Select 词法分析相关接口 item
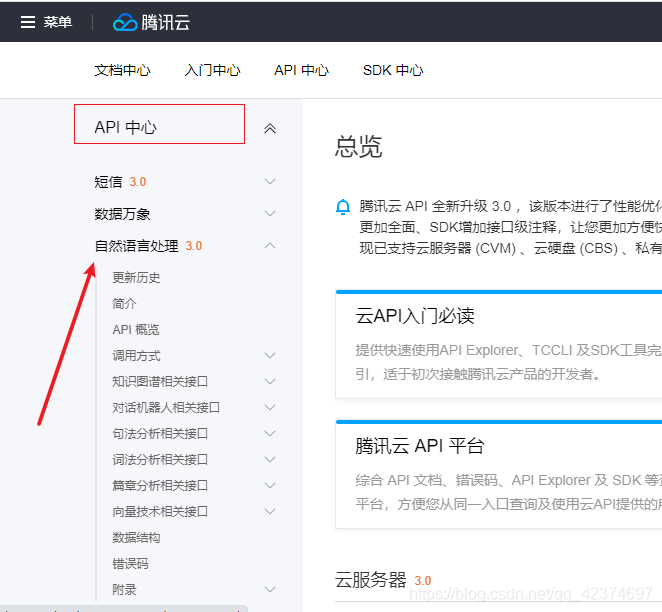Image resolution: width=662 pixels, height=612 pixels. 160,460
